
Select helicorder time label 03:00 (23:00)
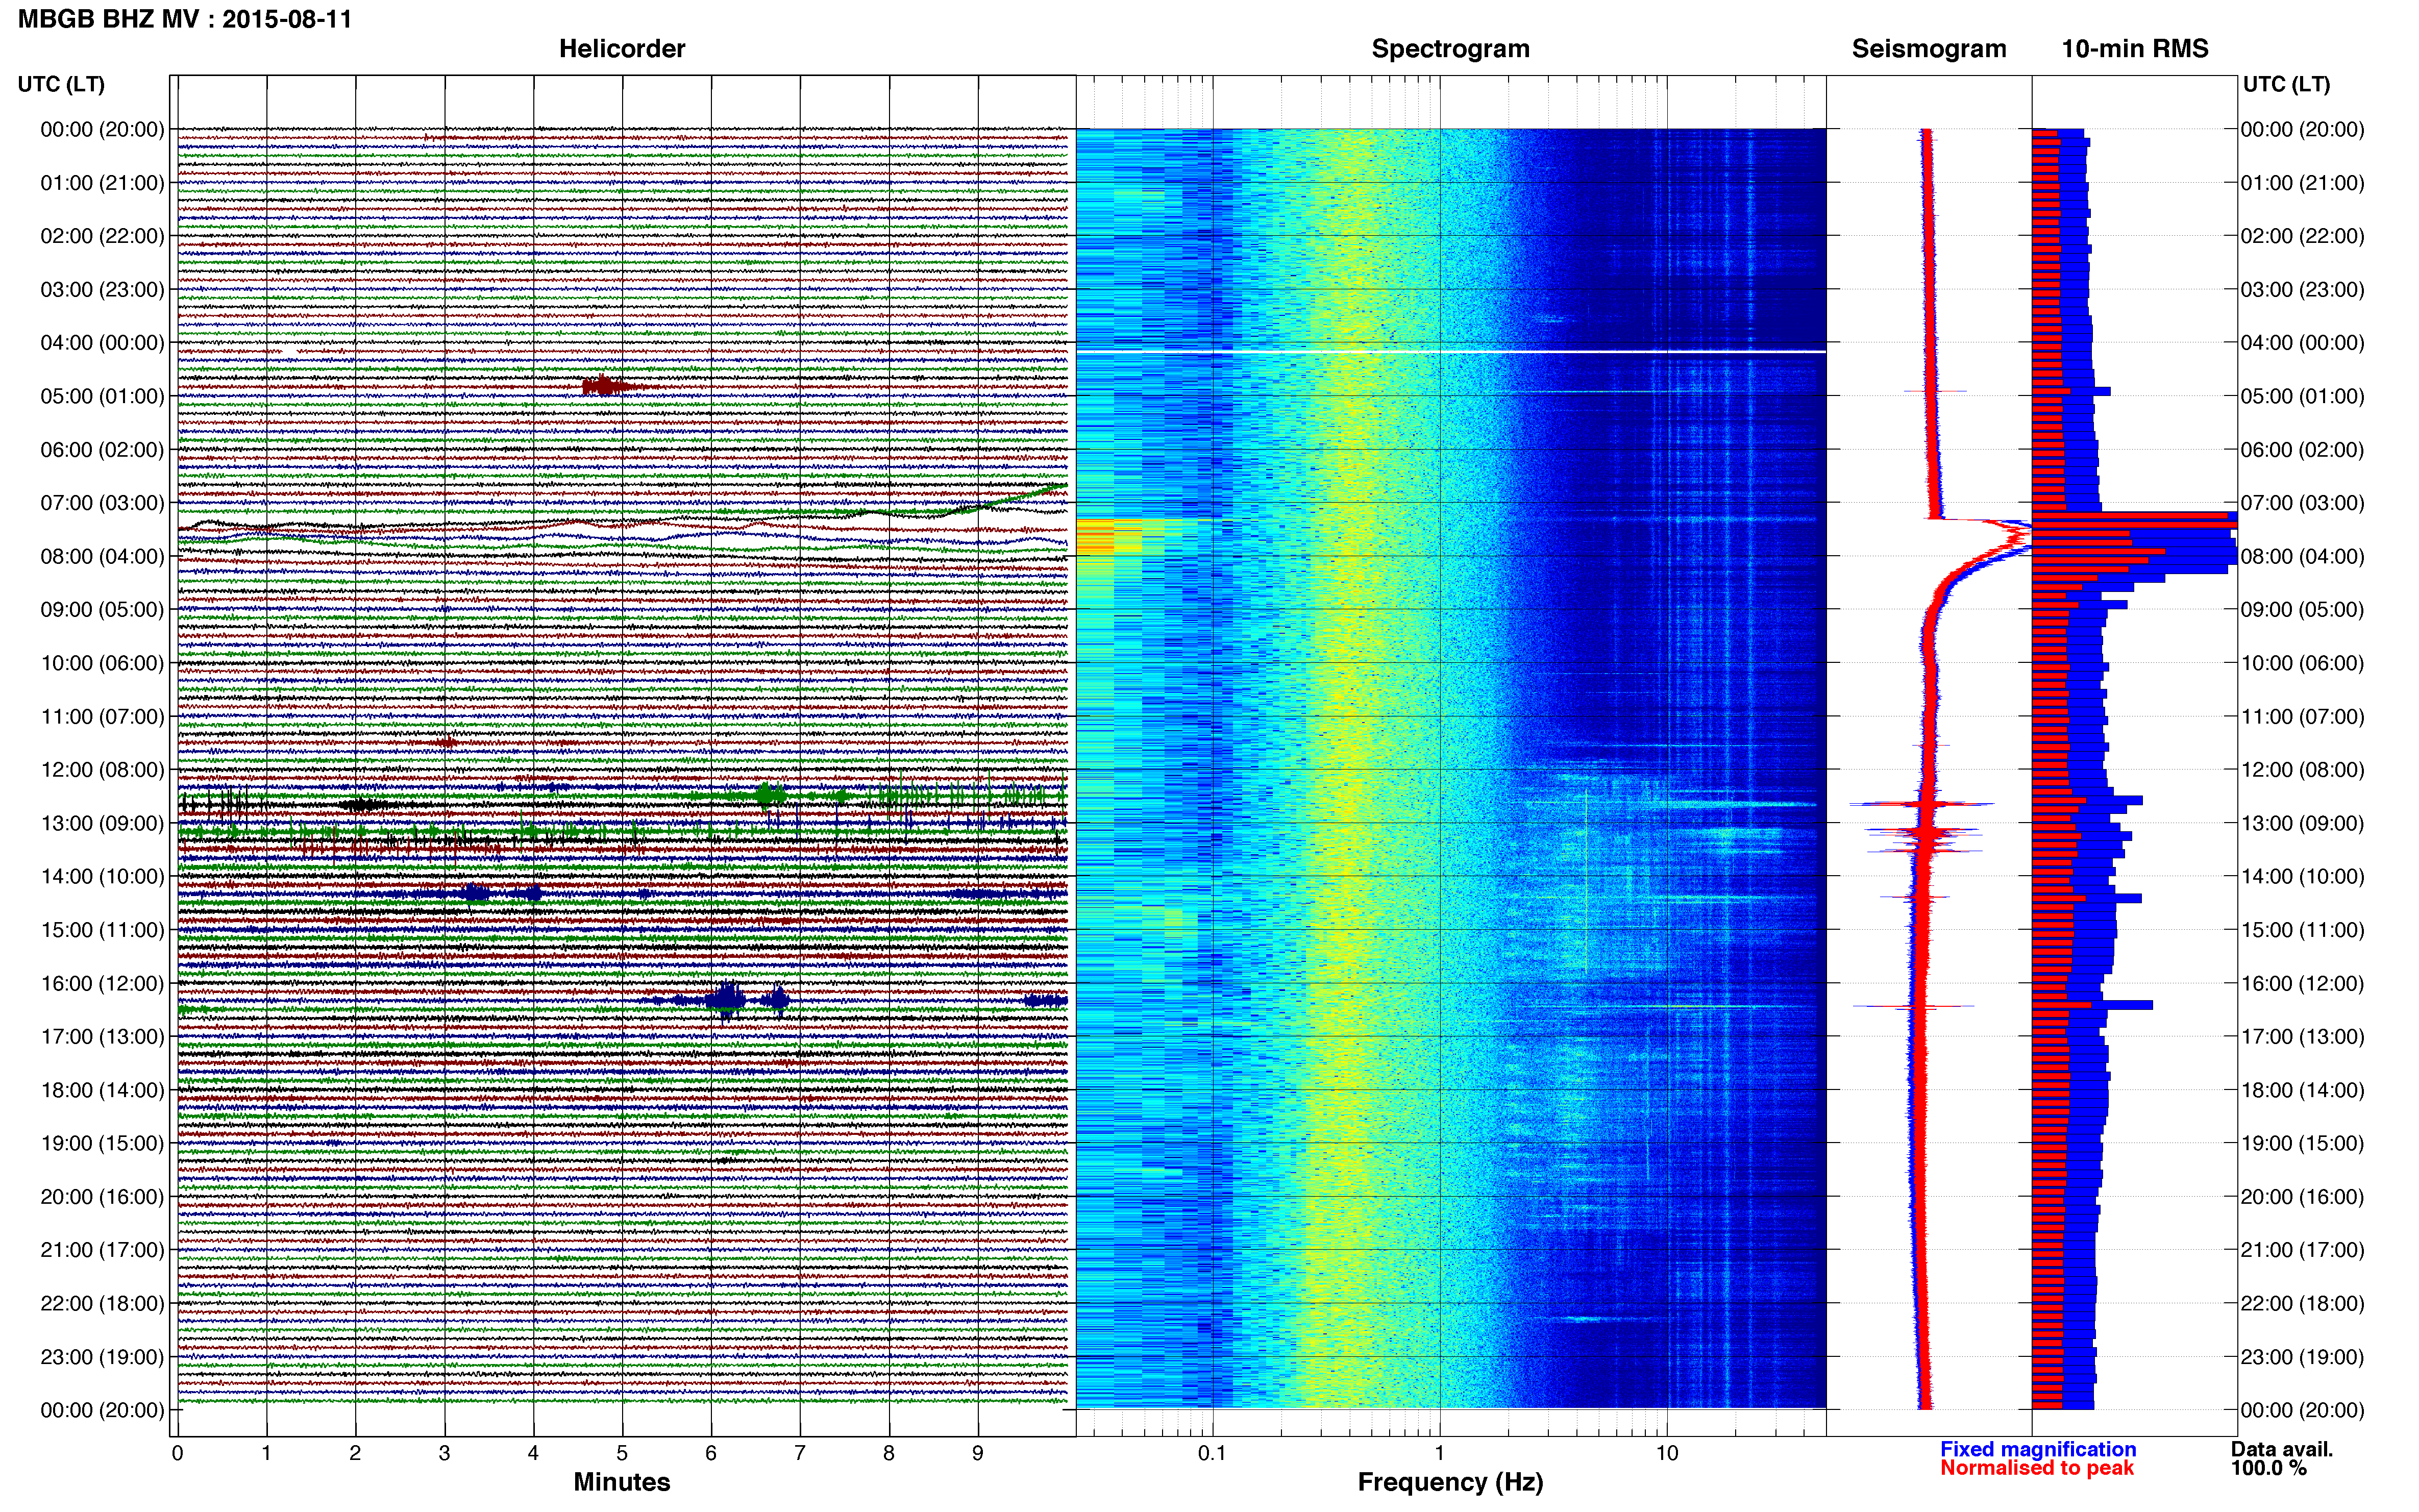[102, 290]
